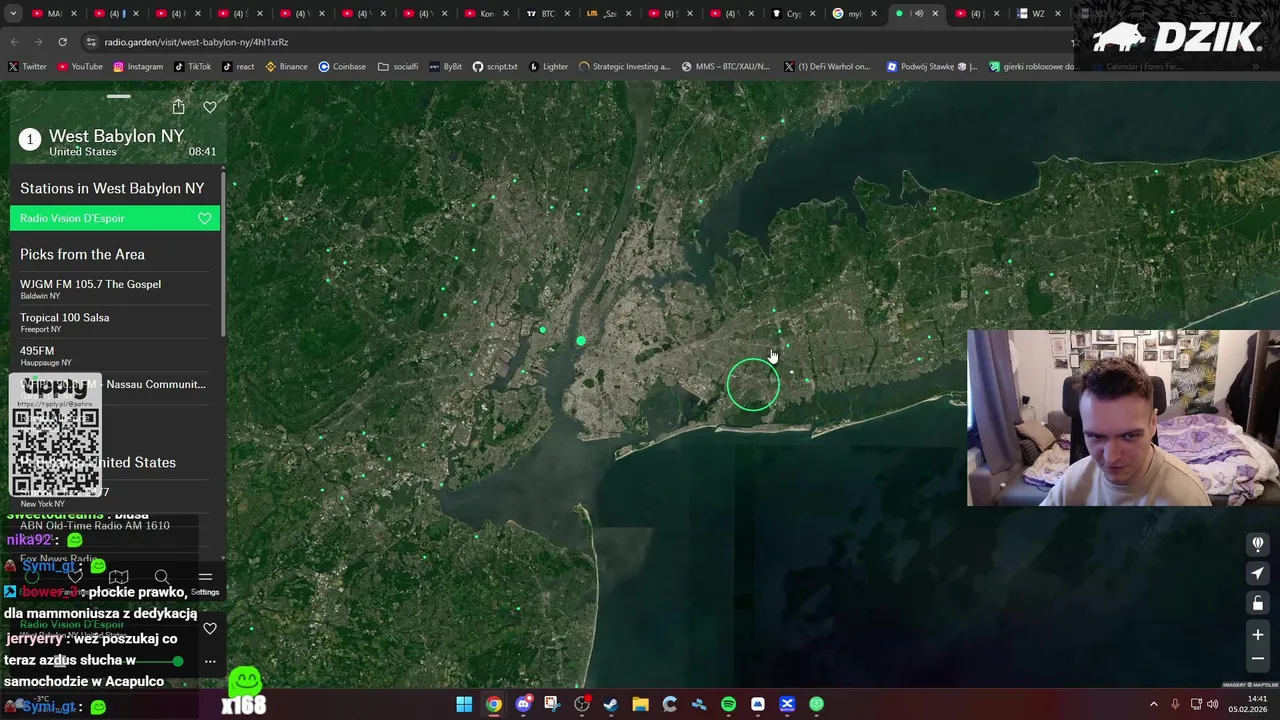Image resolution: width=1280 pixels, height=720 pixels.
Task: View site information icon in address bar
Action: 91,42
